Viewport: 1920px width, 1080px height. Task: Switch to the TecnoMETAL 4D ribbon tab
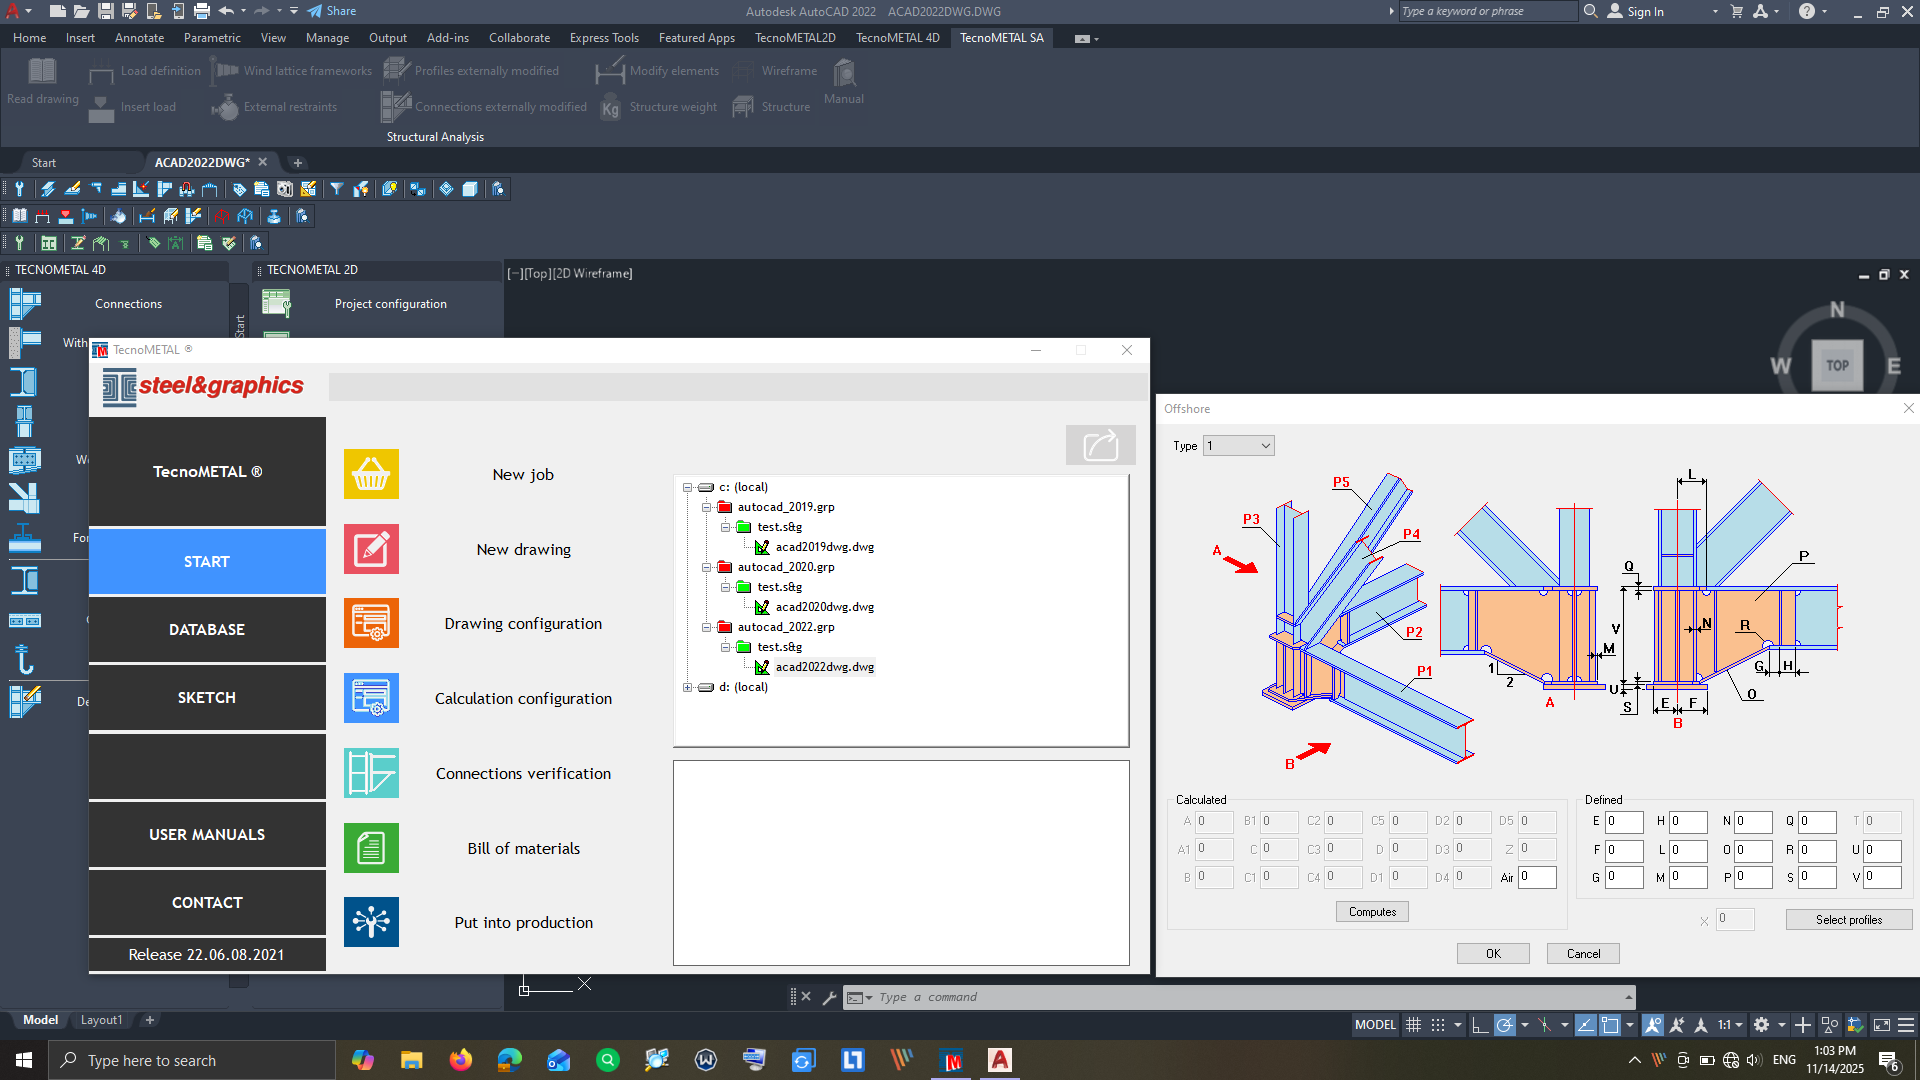(897, 37)
